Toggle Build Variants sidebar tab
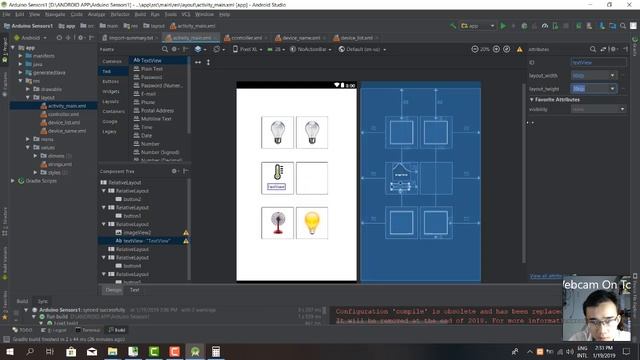Screen dimensions: 640x360 coord(4,263)
